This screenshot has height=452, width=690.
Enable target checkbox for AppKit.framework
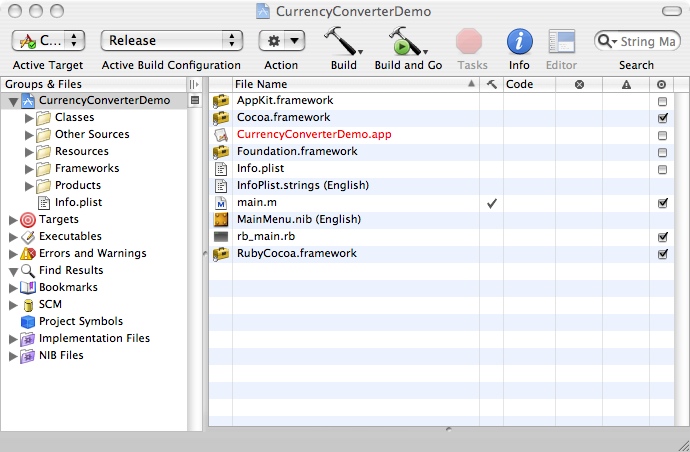[x=662, y=102]
